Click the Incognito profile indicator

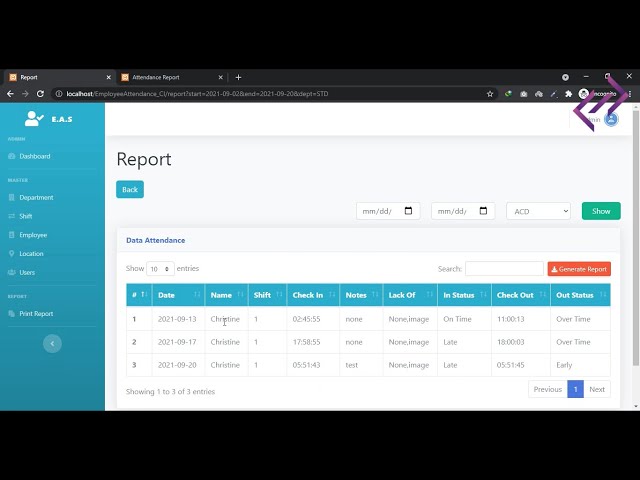(x=598, y=94)
